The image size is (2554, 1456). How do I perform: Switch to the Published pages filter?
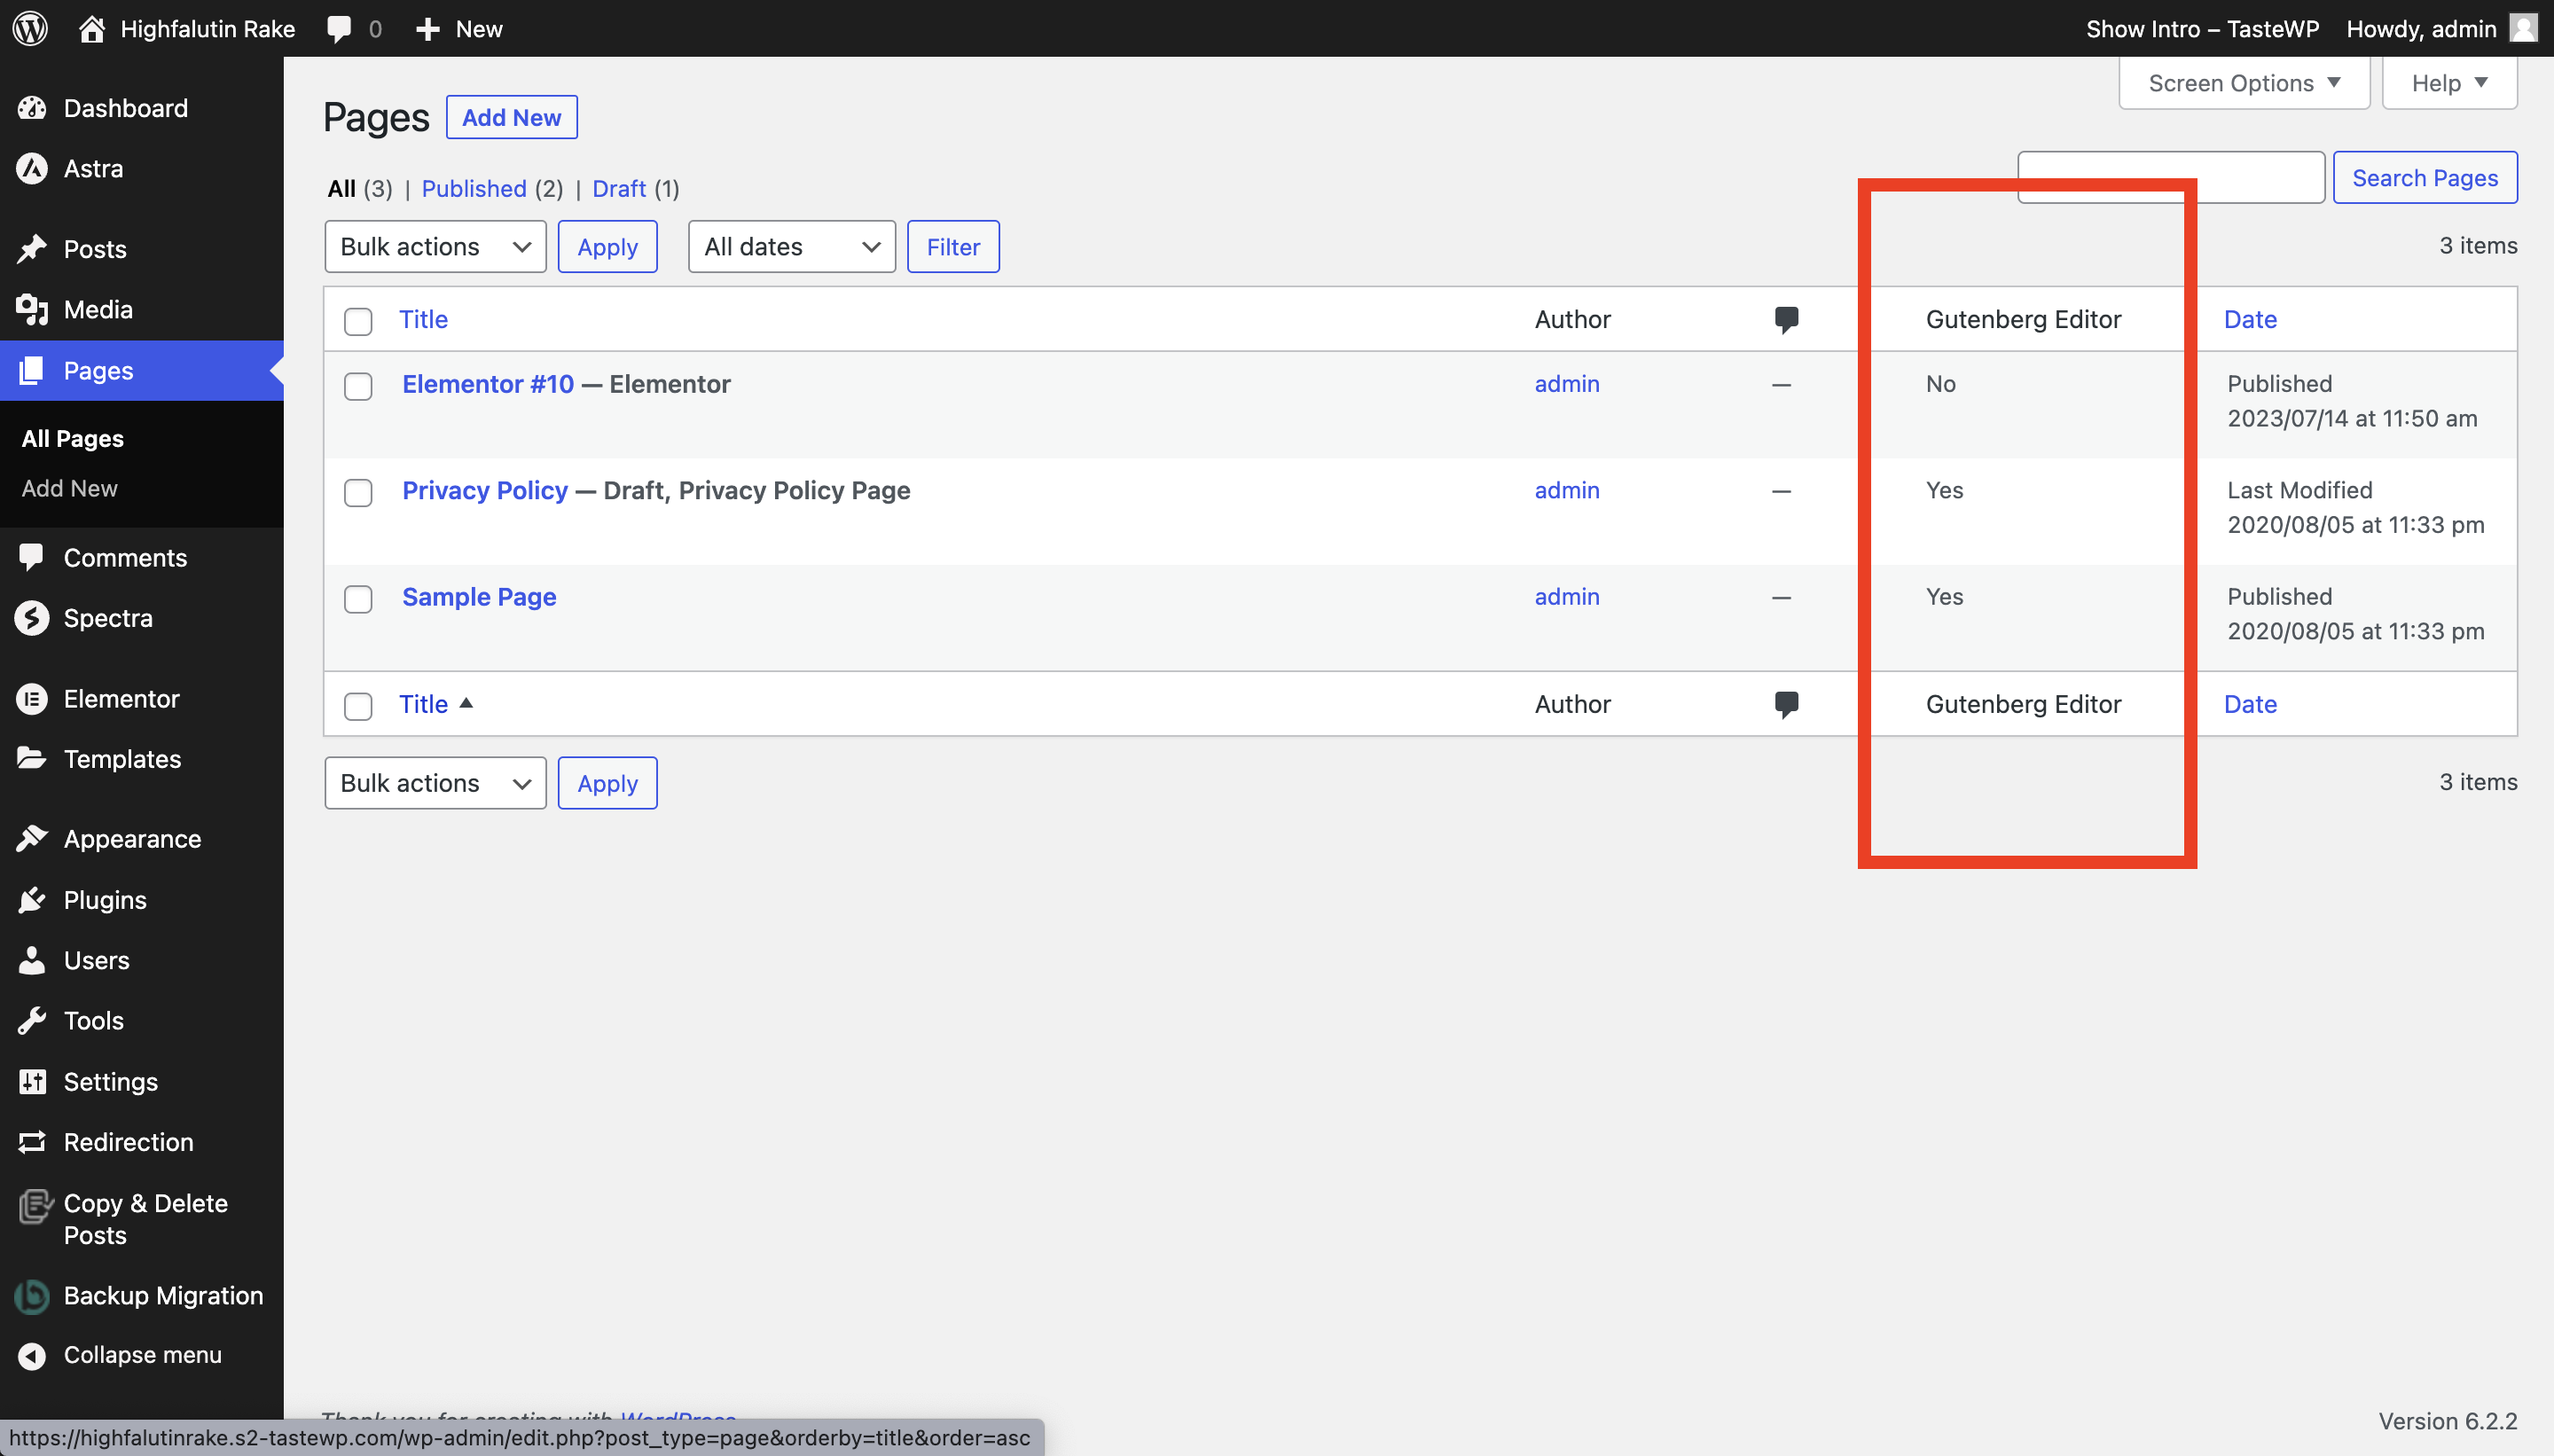pyautogui.click(x=474, y=189)
